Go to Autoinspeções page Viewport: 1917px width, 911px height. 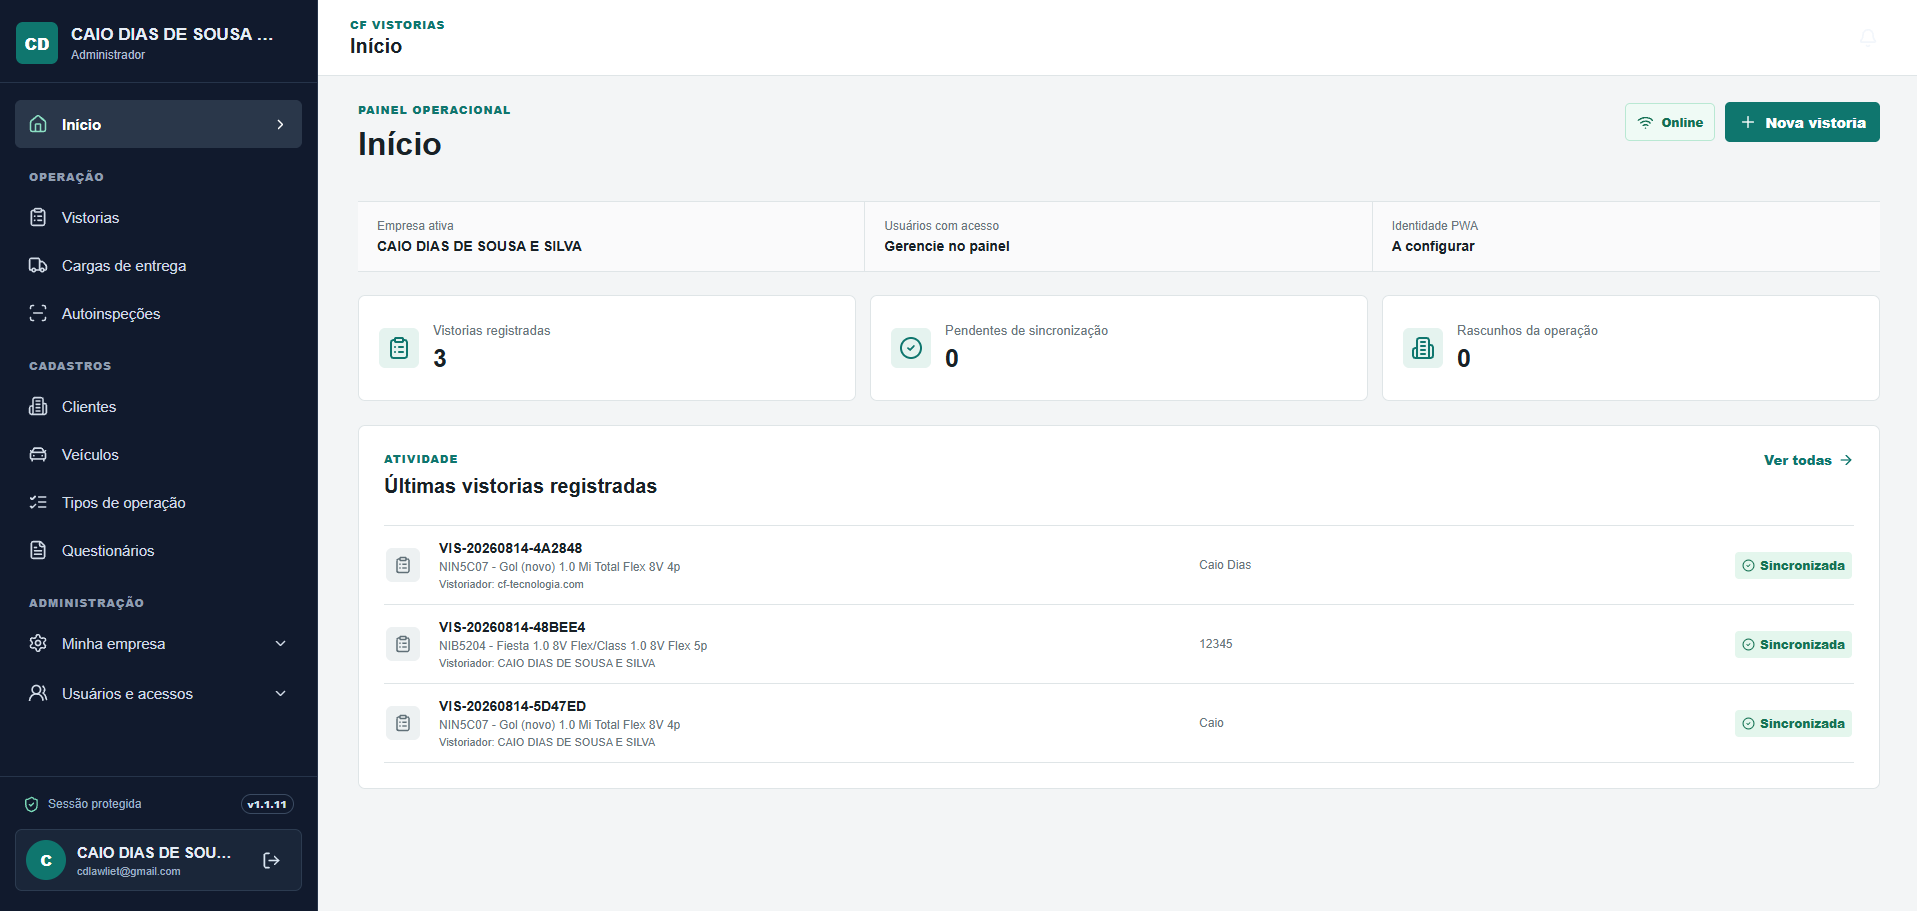[x=158, y=313]
